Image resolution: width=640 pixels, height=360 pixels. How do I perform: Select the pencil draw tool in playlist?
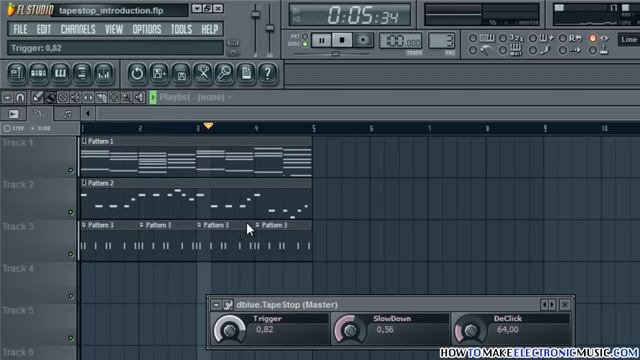coord(37,98)
